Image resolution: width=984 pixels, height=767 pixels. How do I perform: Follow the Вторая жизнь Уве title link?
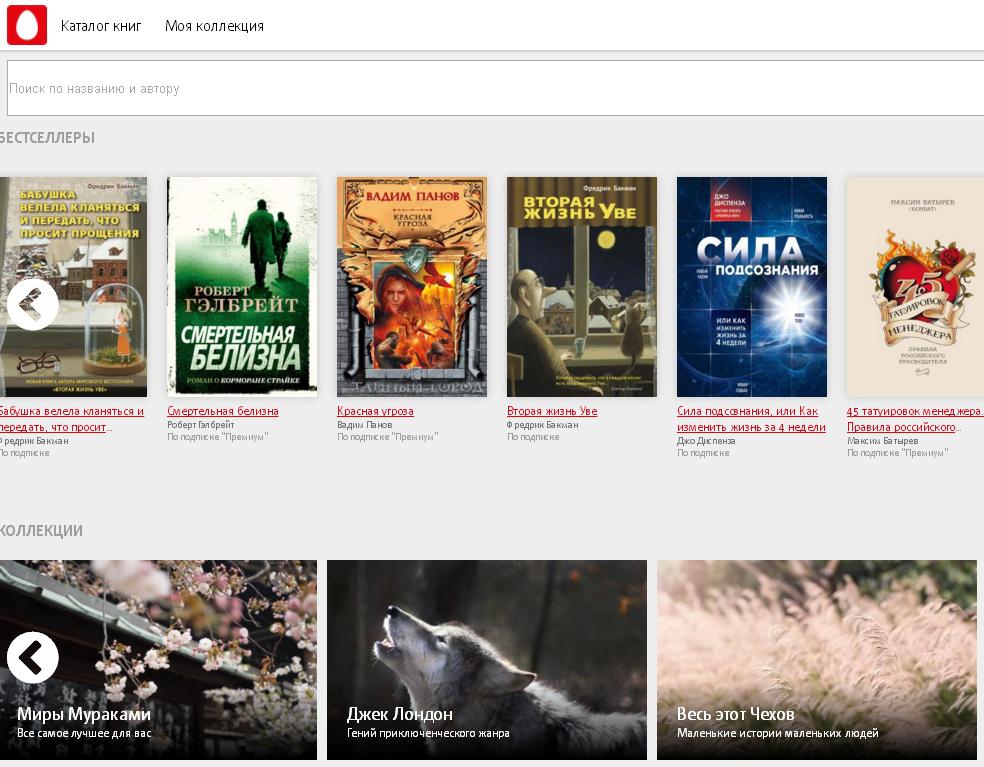[x=552, y=411]
